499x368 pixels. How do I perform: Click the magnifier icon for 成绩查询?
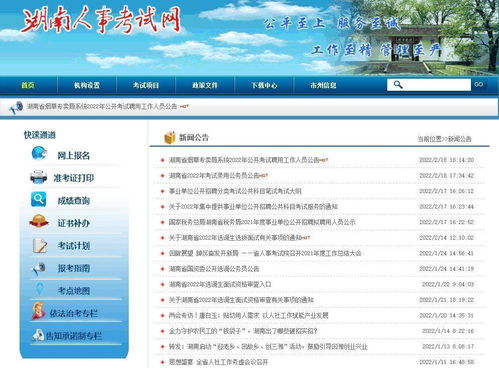[39, 199]
